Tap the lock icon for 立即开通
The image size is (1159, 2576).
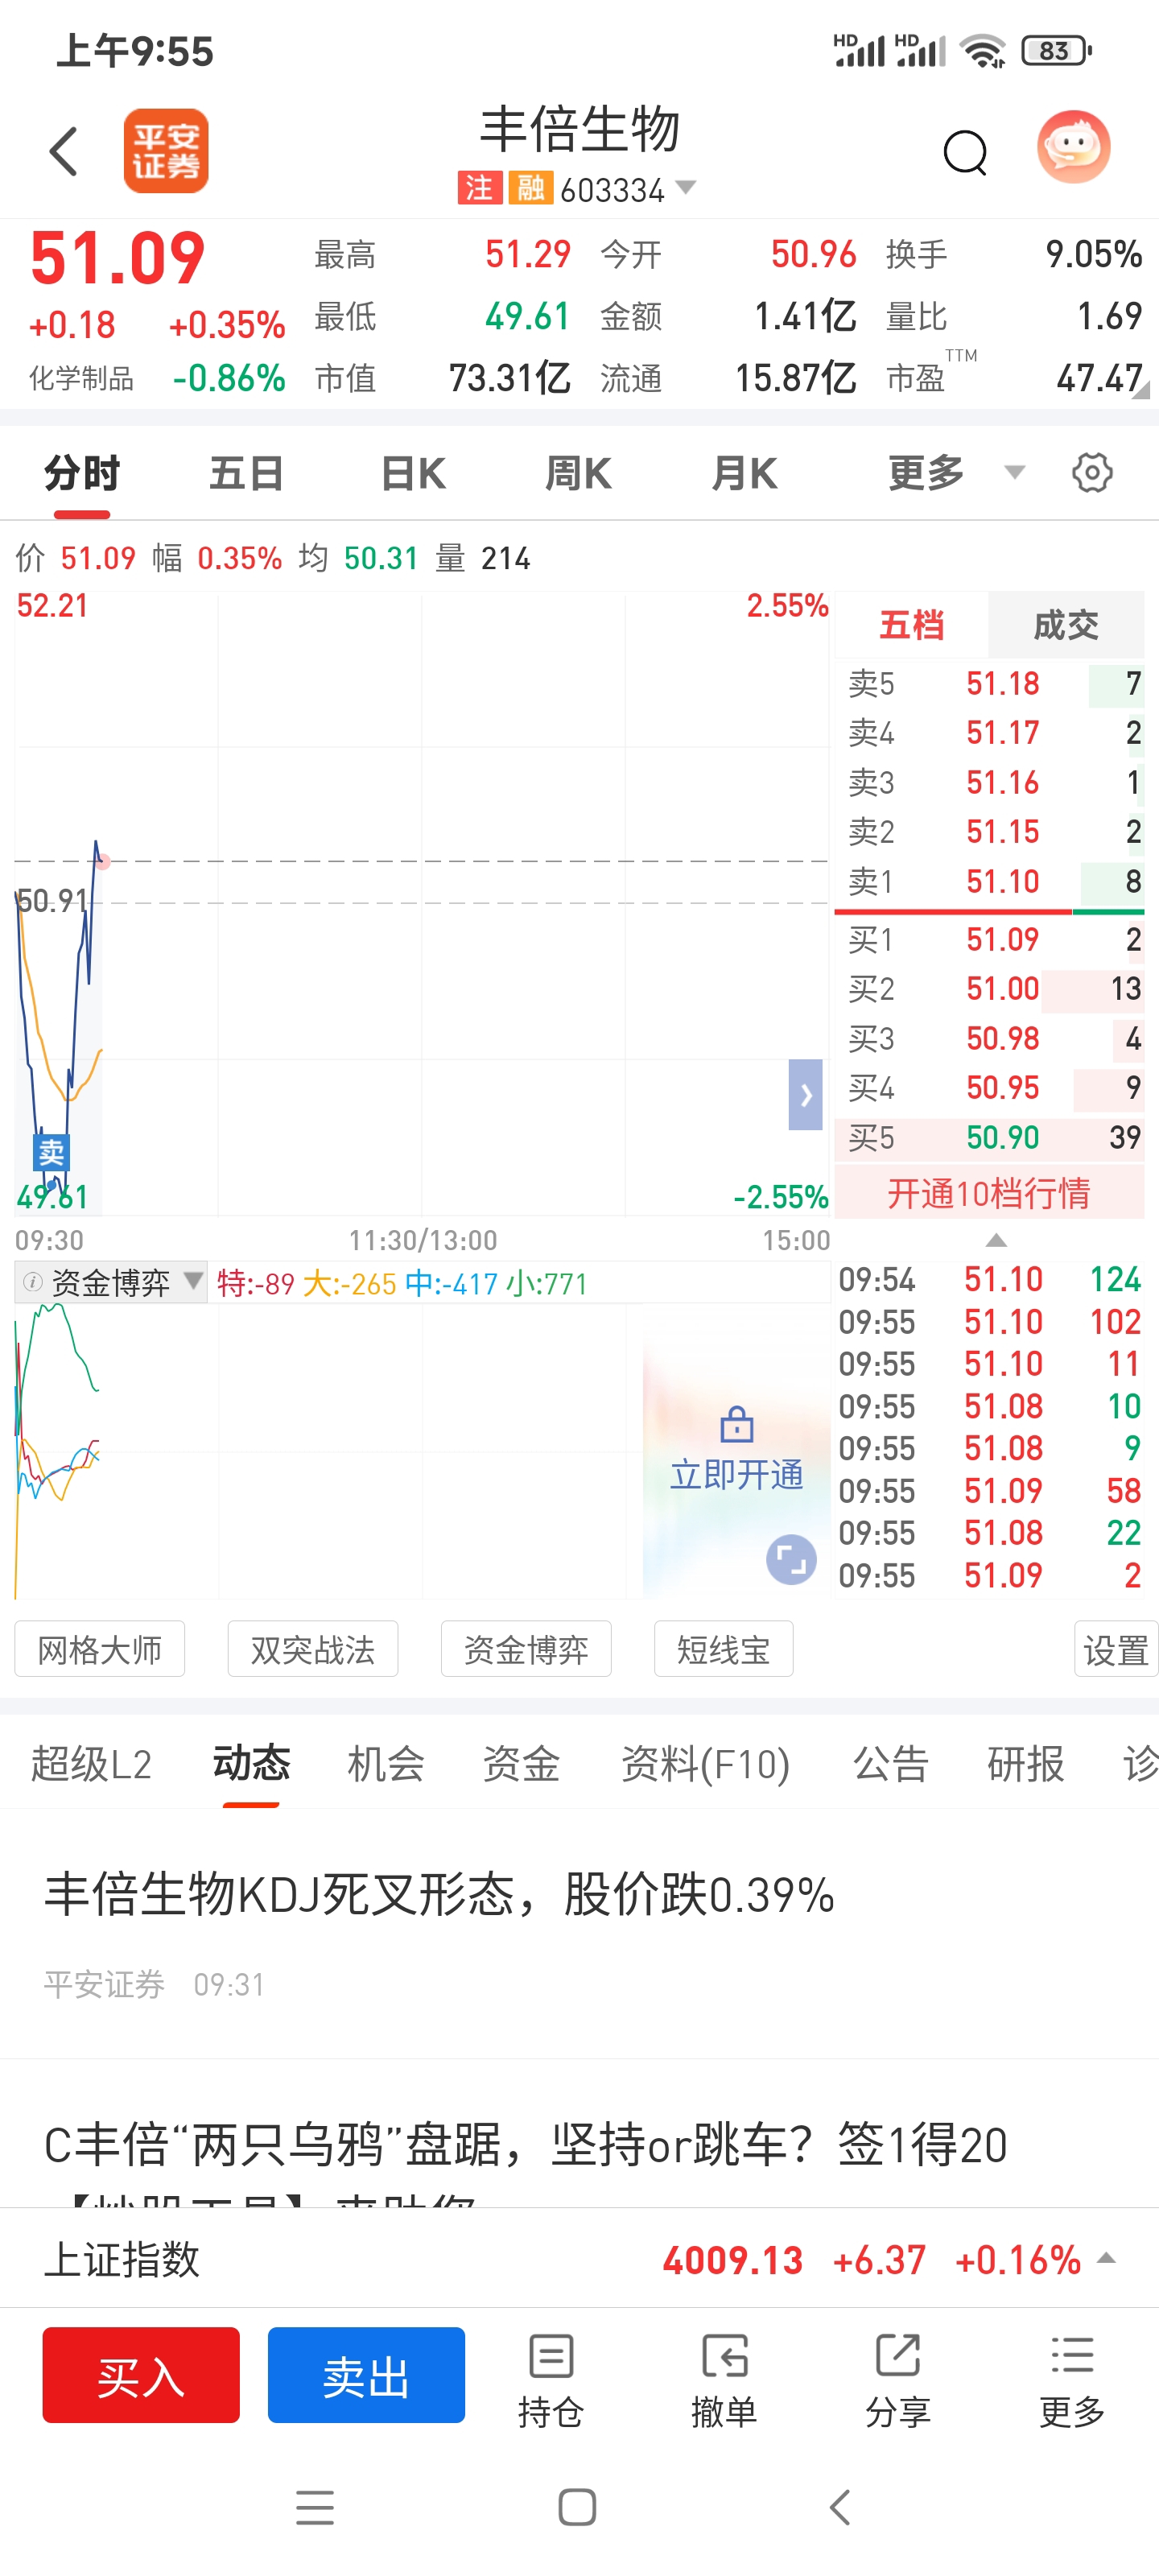(x=737, y=1424)
